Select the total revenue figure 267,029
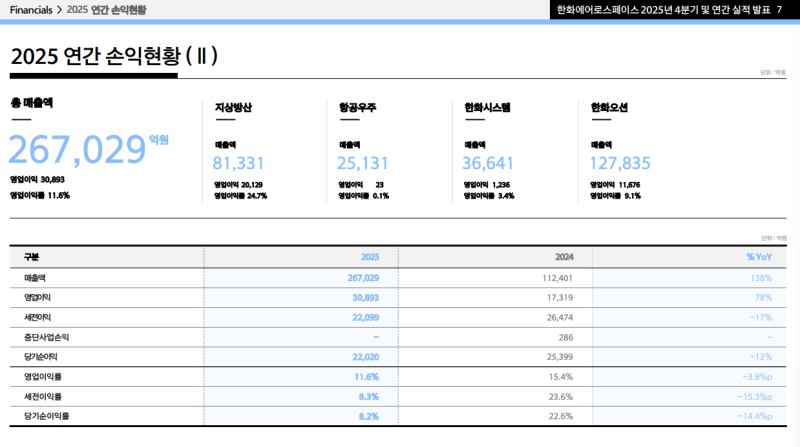This screenshot has height=447, width=800. [x=78, y=149]
